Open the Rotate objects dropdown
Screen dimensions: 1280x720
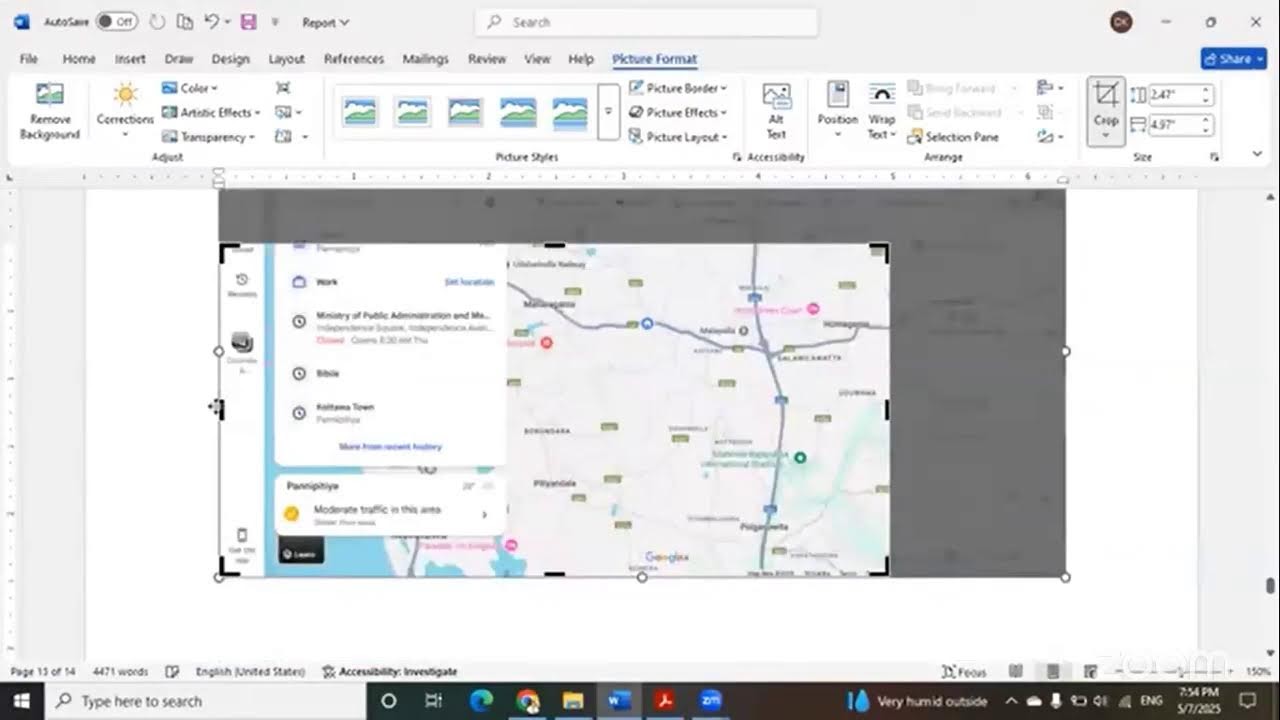click(x=1048, y=137)
